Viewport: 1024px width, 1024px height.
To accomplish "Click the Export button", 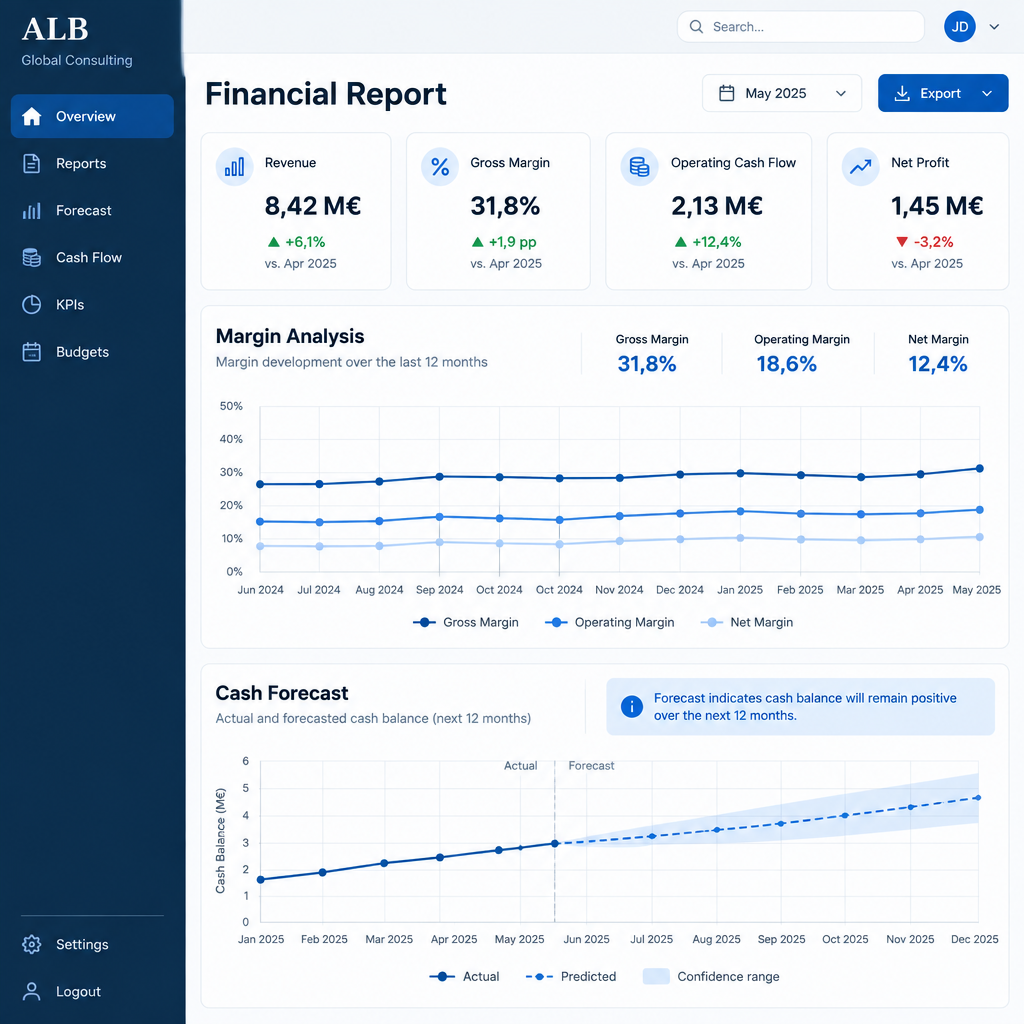I will click(x=928, y=93).
